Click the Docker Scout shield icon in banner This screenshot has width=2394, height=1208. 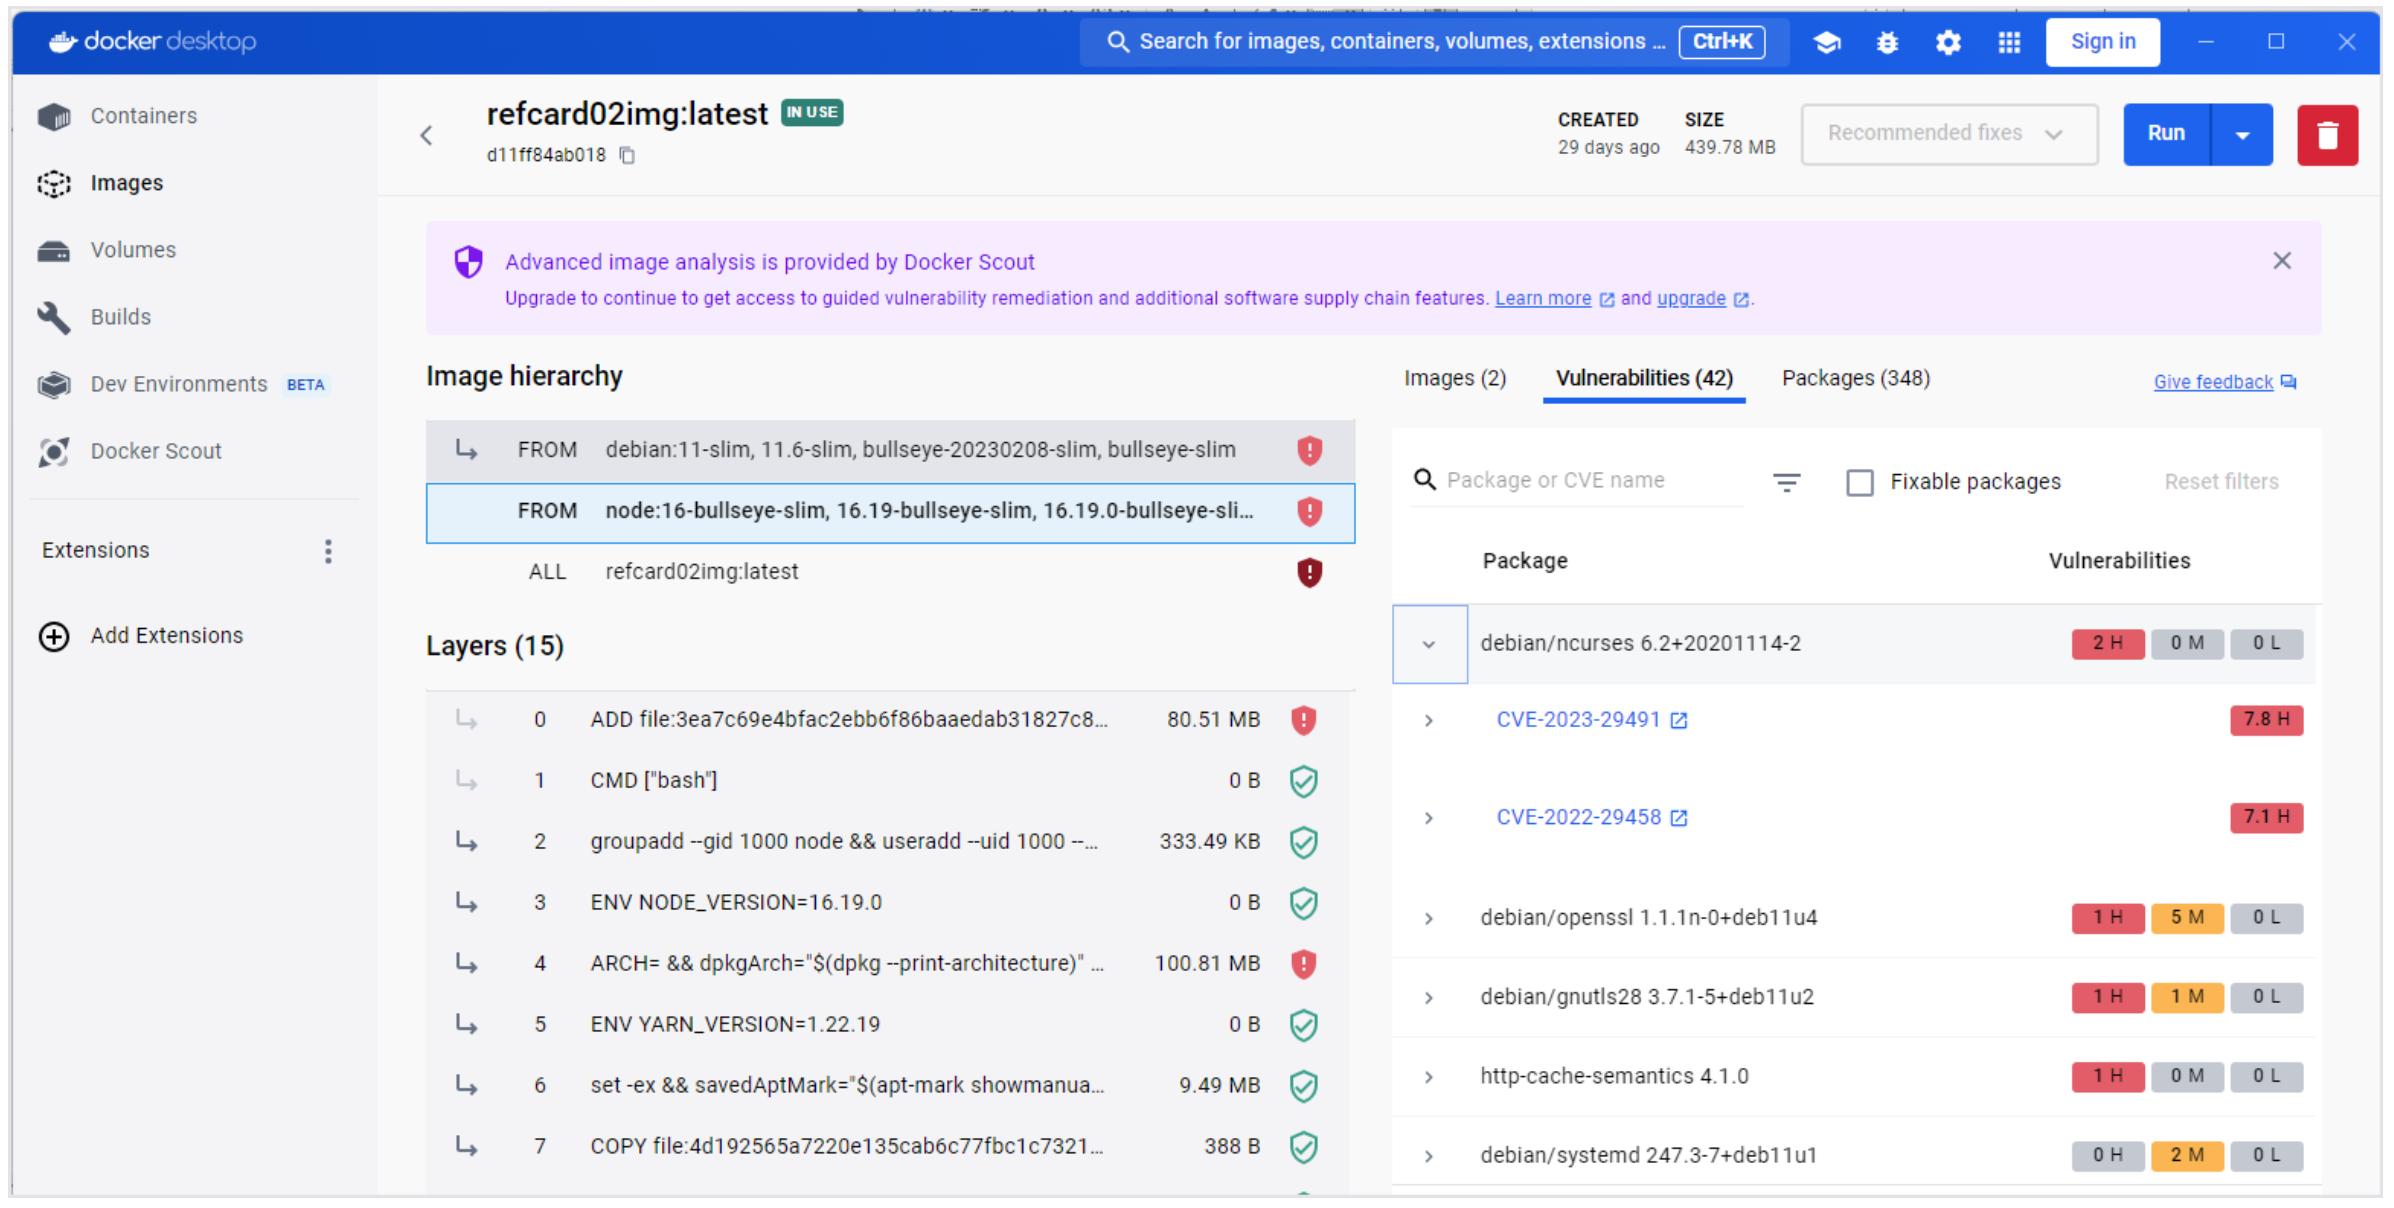click(x=468, y=262)
